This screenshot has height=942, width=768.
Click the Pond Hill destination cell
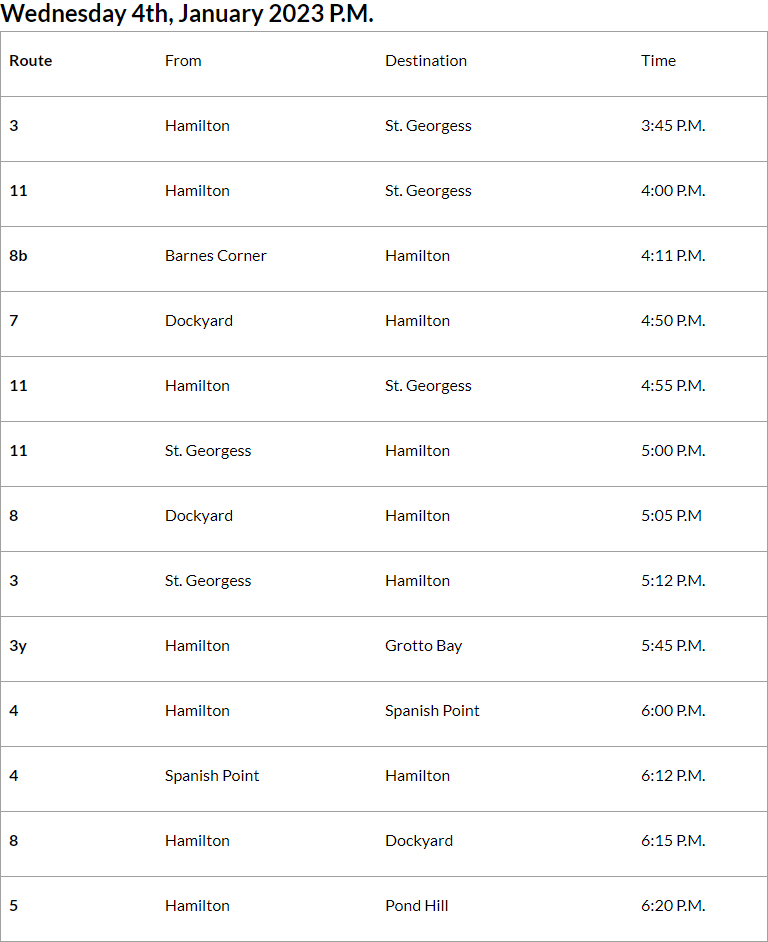coord(417,906)
